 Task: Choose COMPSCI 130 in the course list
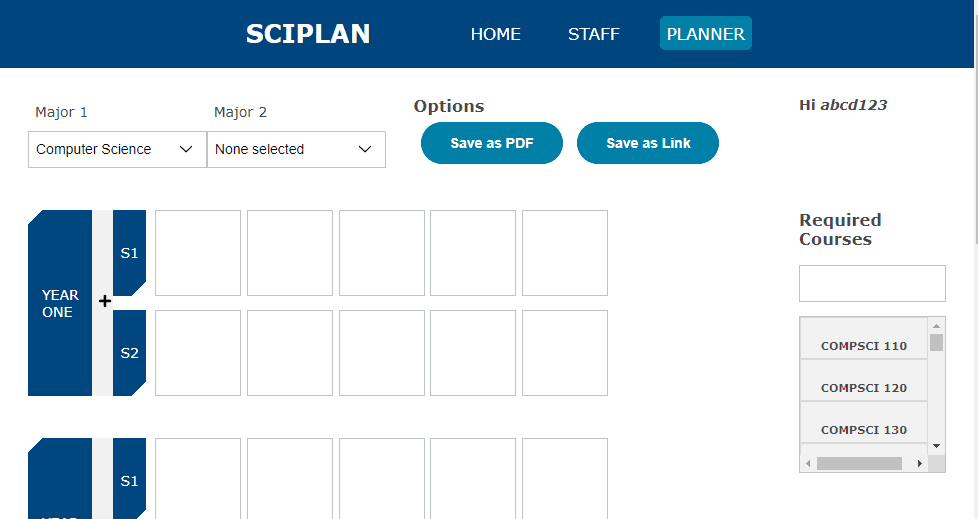click(864, 429)
